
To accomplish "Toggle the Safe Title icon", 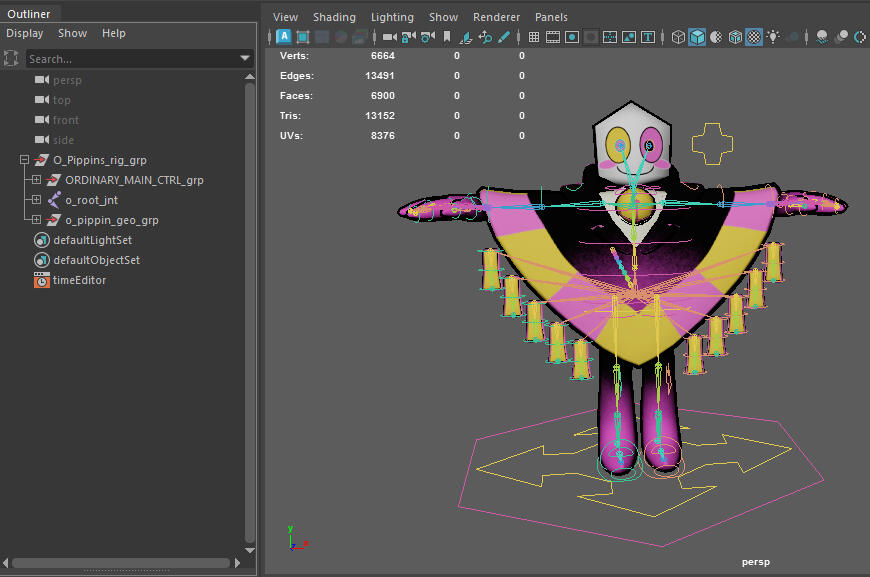I will tap(648, 37).
